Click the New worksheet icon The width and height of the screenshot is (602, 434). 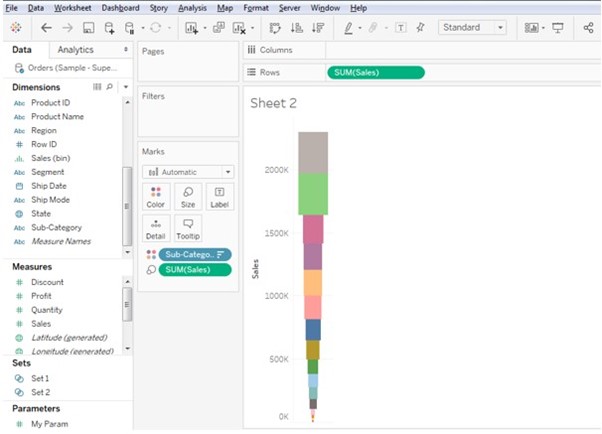(x=191, y=28)
